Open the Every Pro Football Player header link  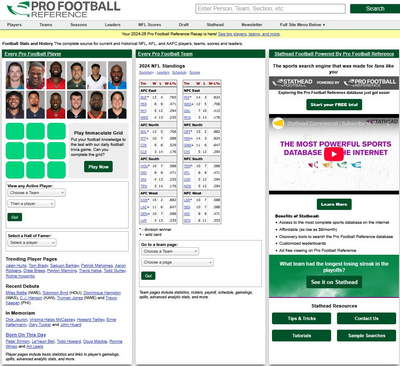click(33, 54)
